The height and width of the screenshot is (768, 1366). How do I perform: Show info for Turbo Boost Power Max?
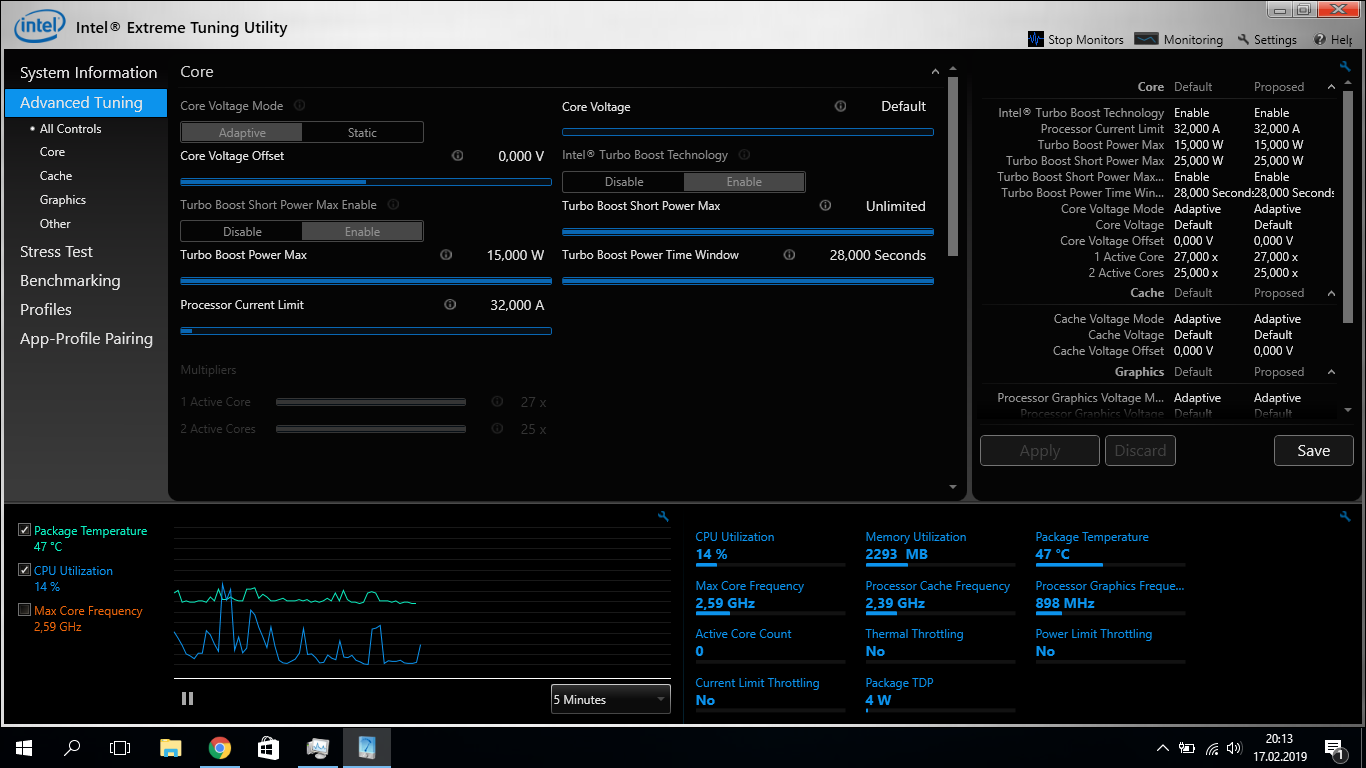(x=446, y=254)
